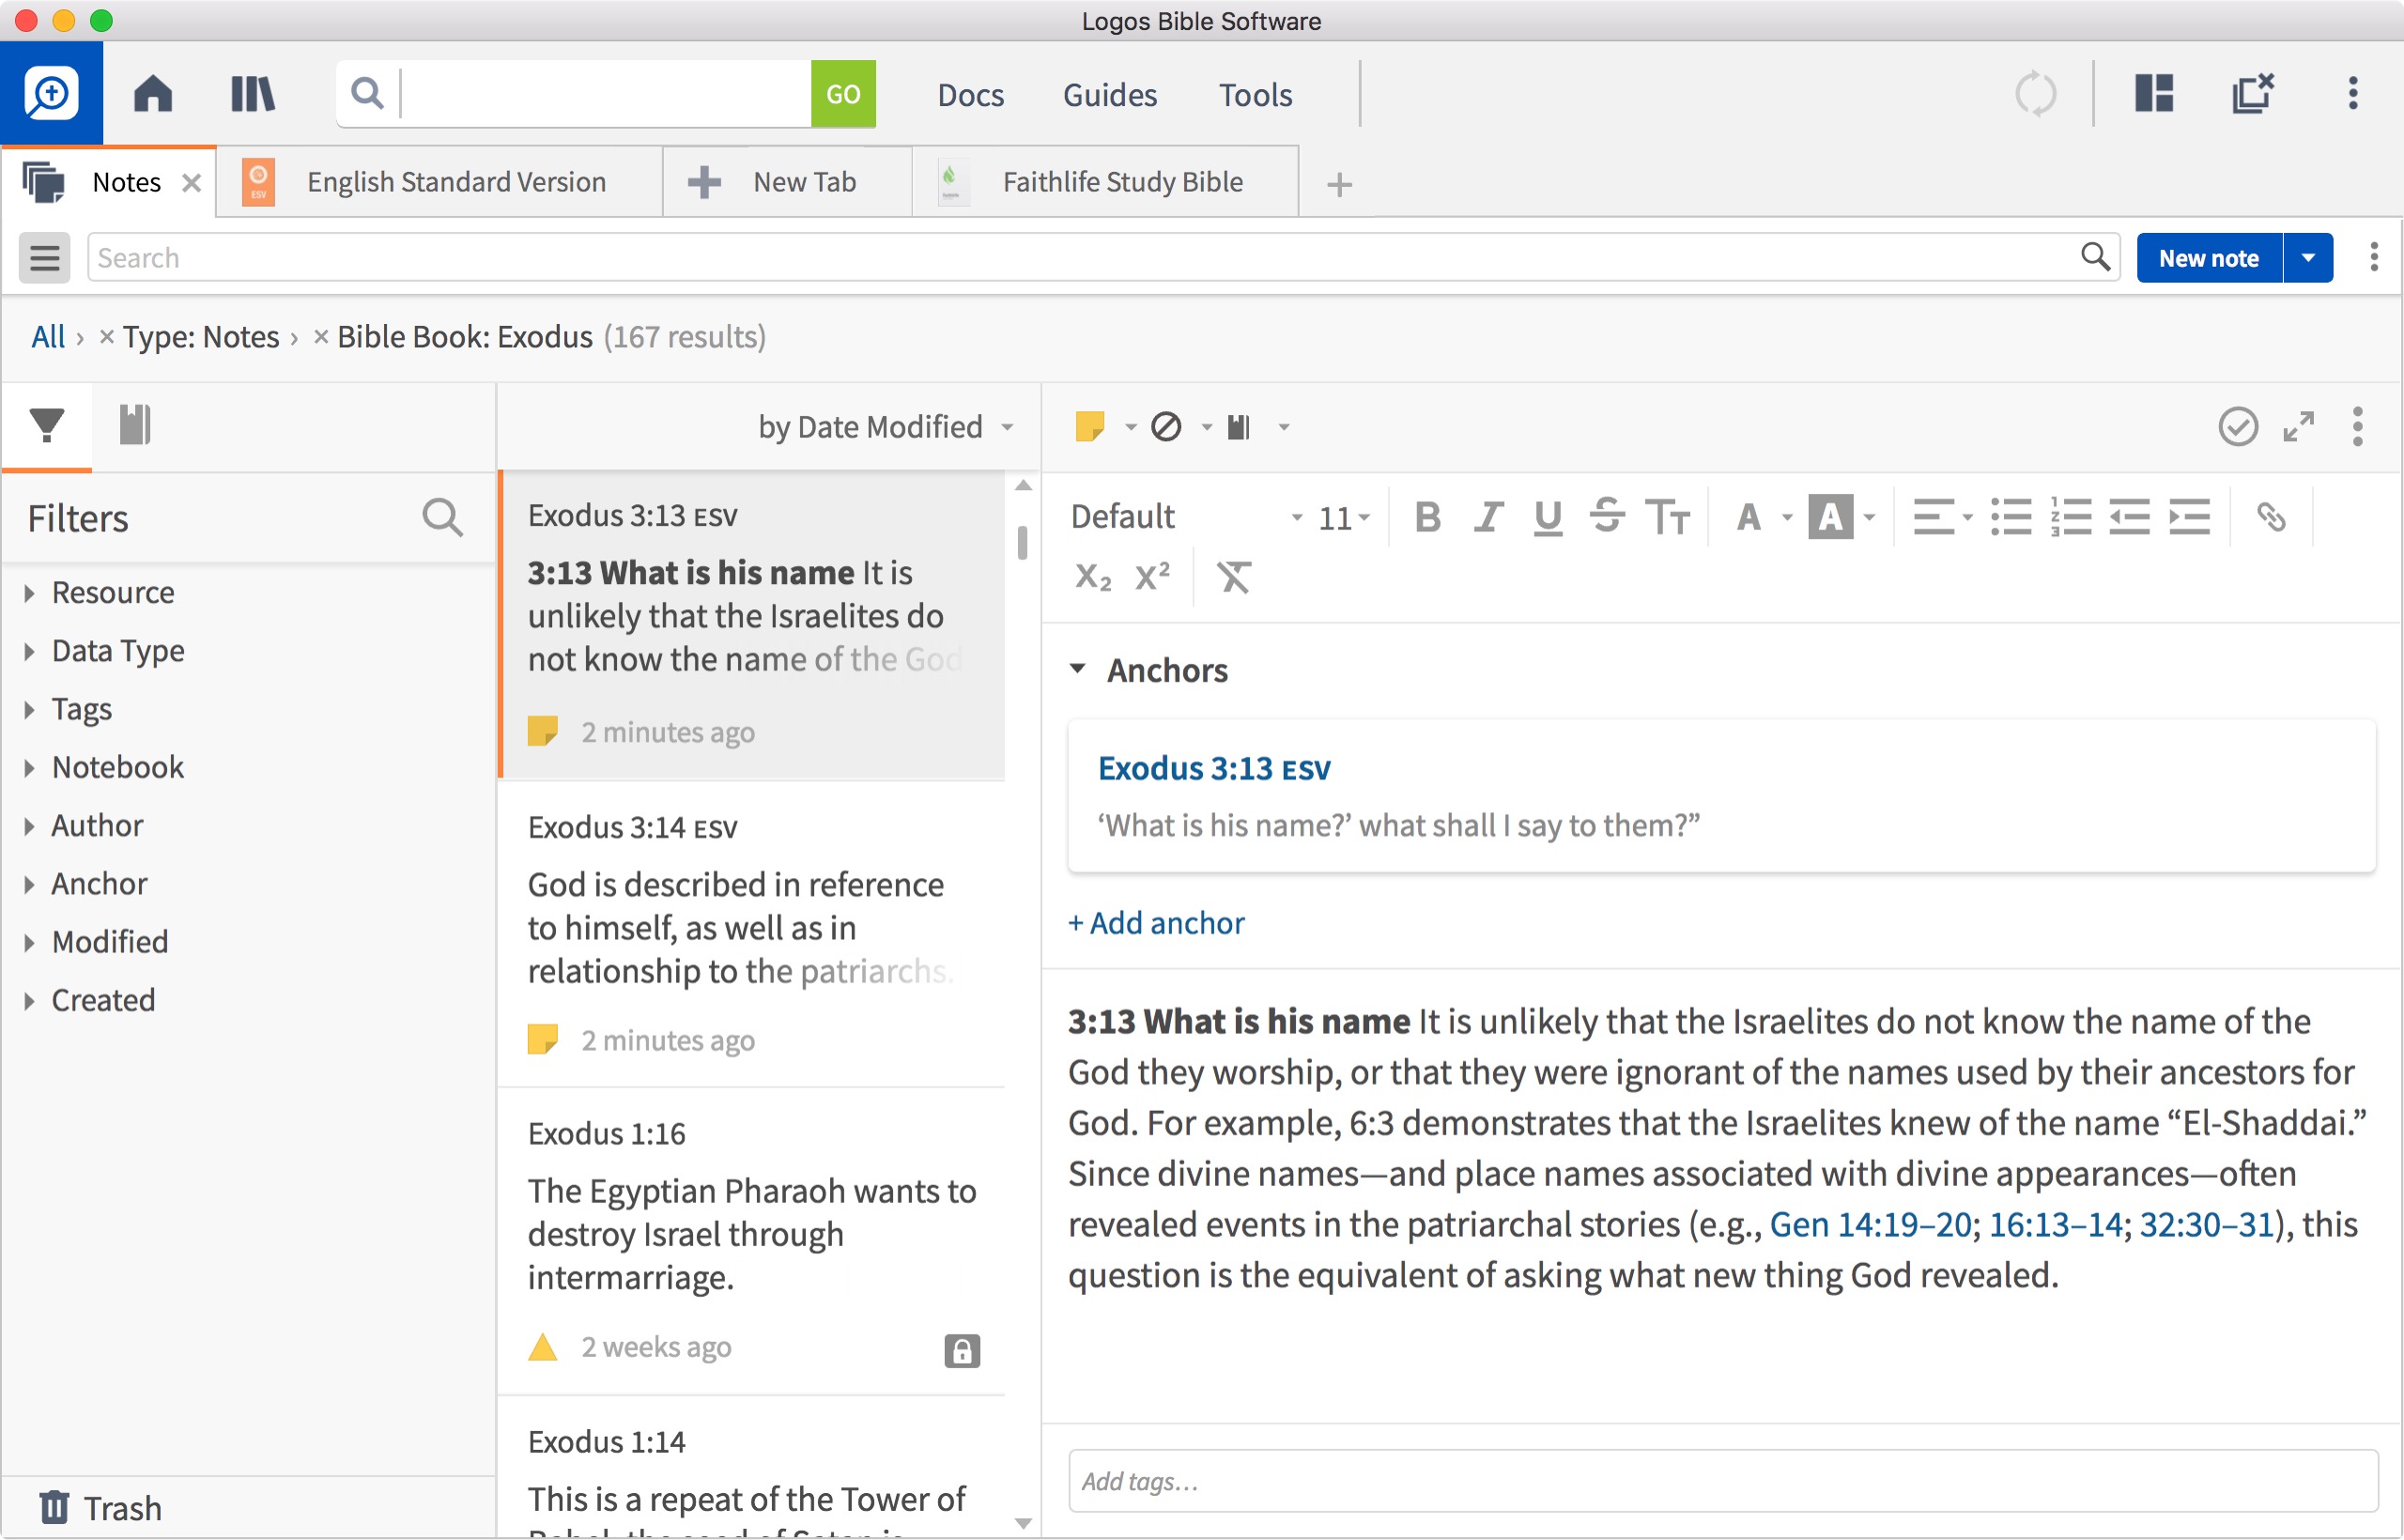Mark the note as reviewed checkmark

tap(2238, 427)
